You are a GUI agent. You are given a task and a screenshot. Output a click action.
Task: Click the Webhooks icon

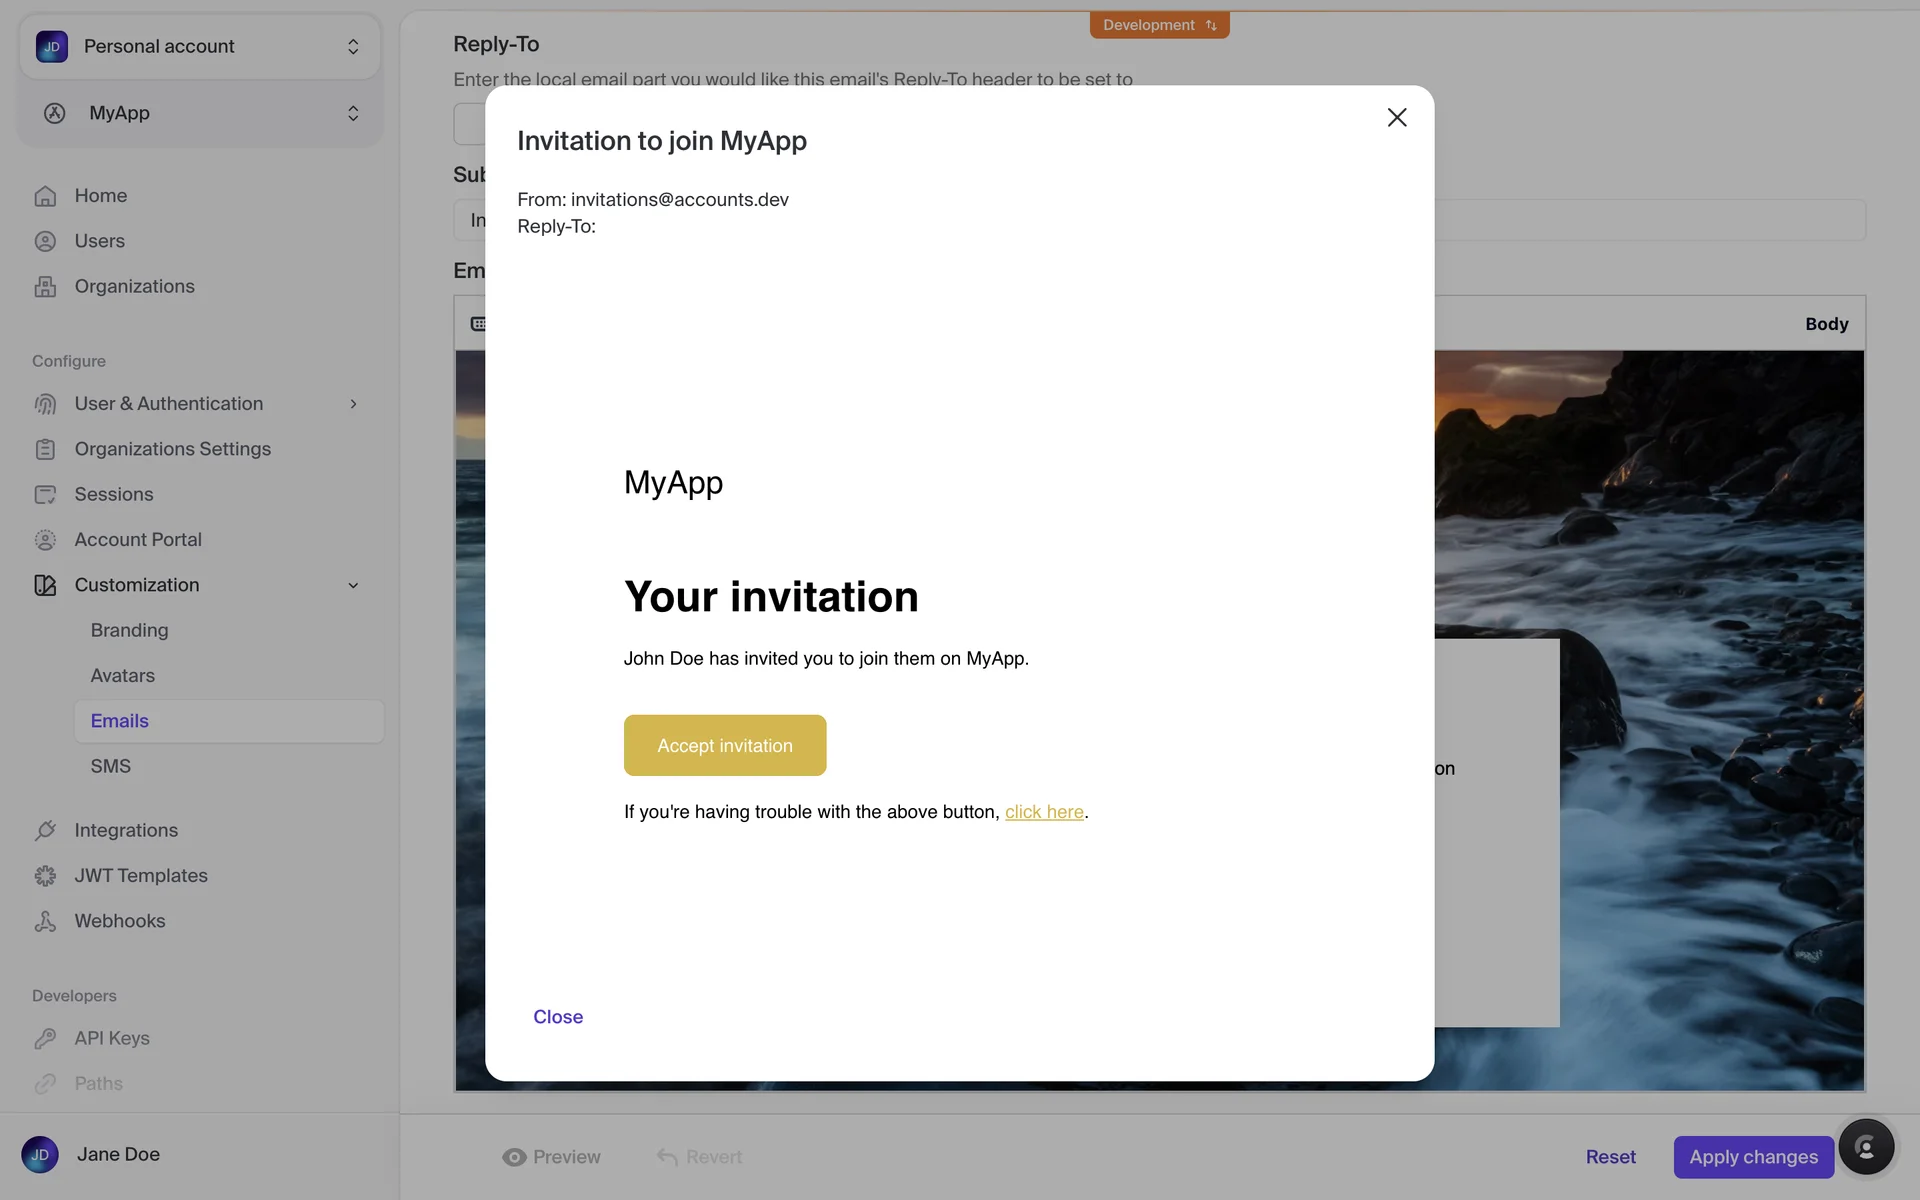click(45, 921)
